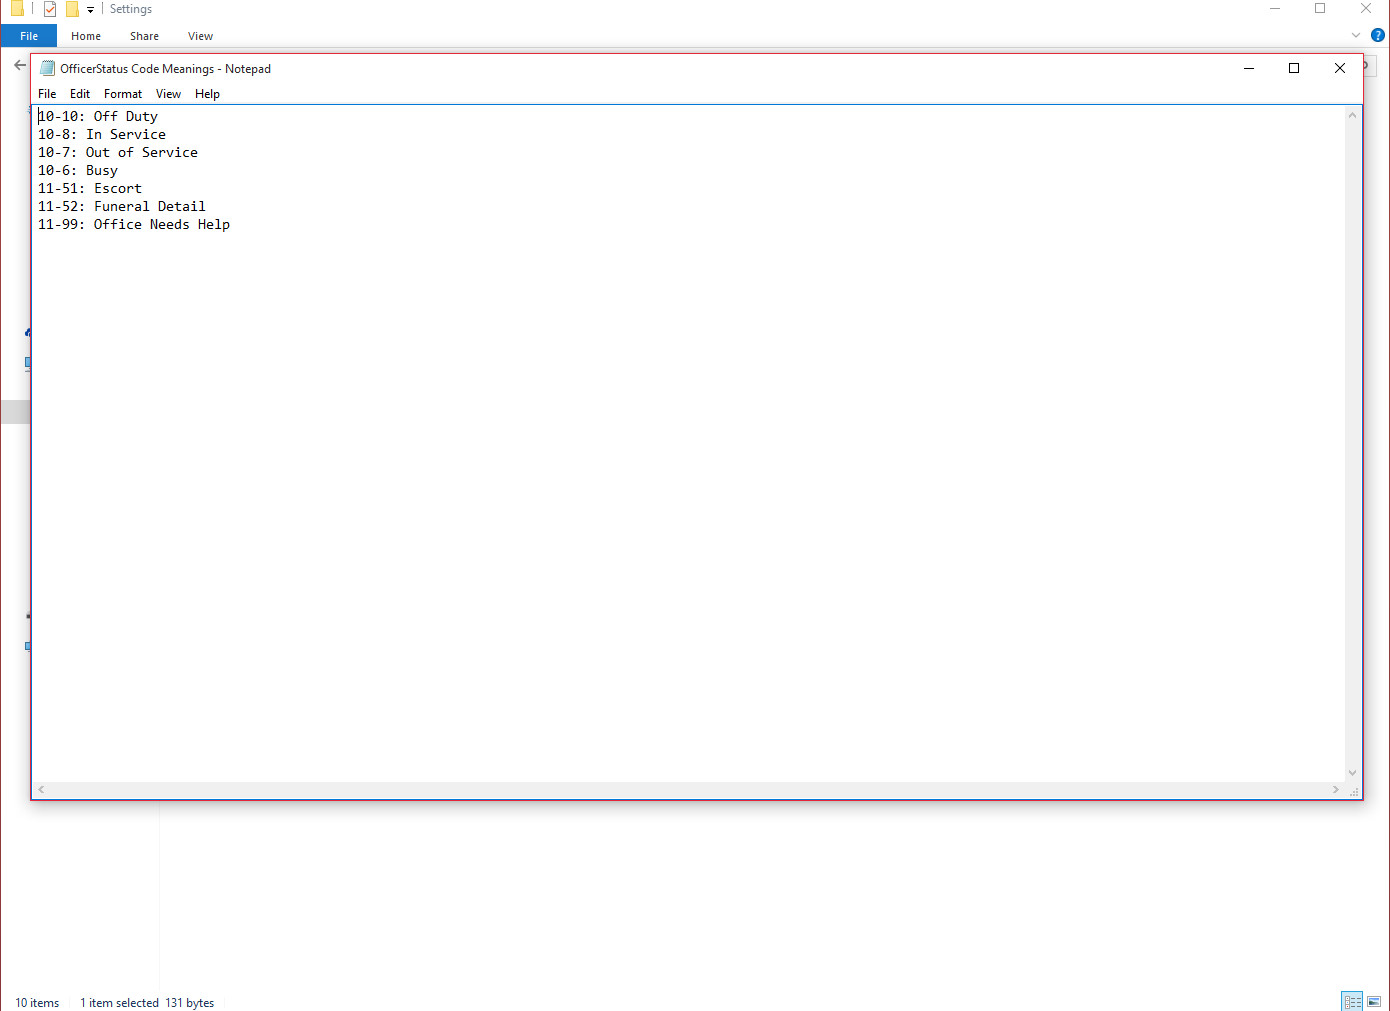Select the Home tab in File Explorer
Viewport: 1390px width, 1011px height.
coord(86,36)
